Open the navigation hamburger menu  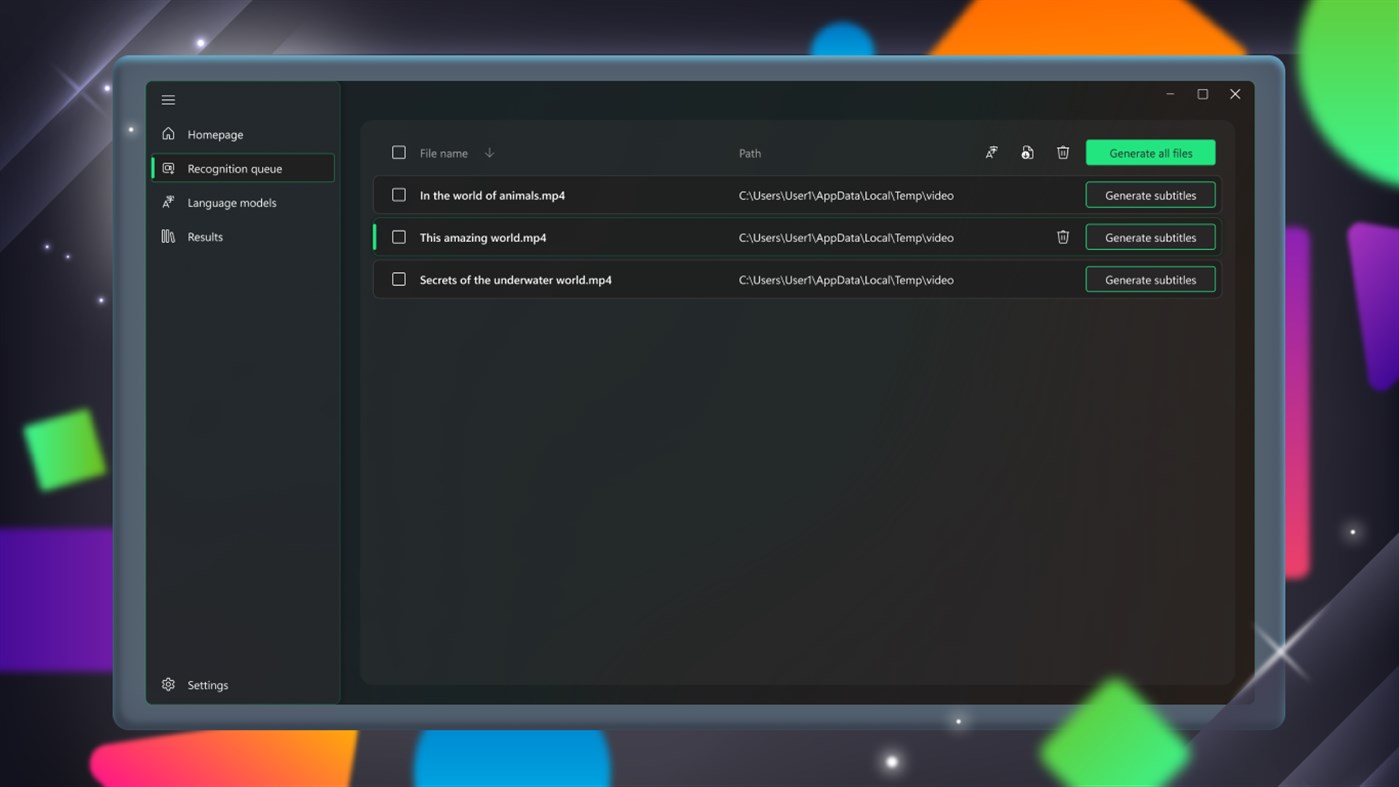click(x=168, y=99)
